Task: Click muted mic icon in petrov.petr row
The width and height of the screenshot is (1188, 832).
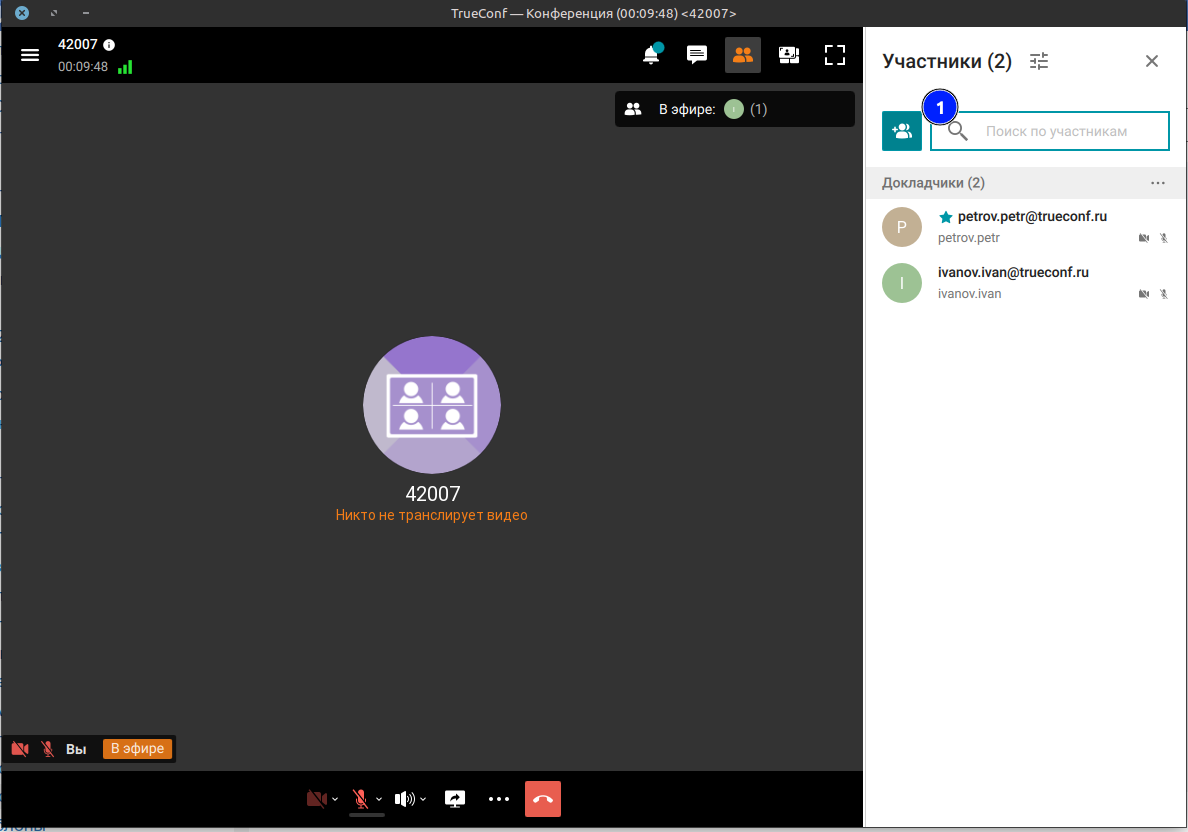Action: (1164, 238)
